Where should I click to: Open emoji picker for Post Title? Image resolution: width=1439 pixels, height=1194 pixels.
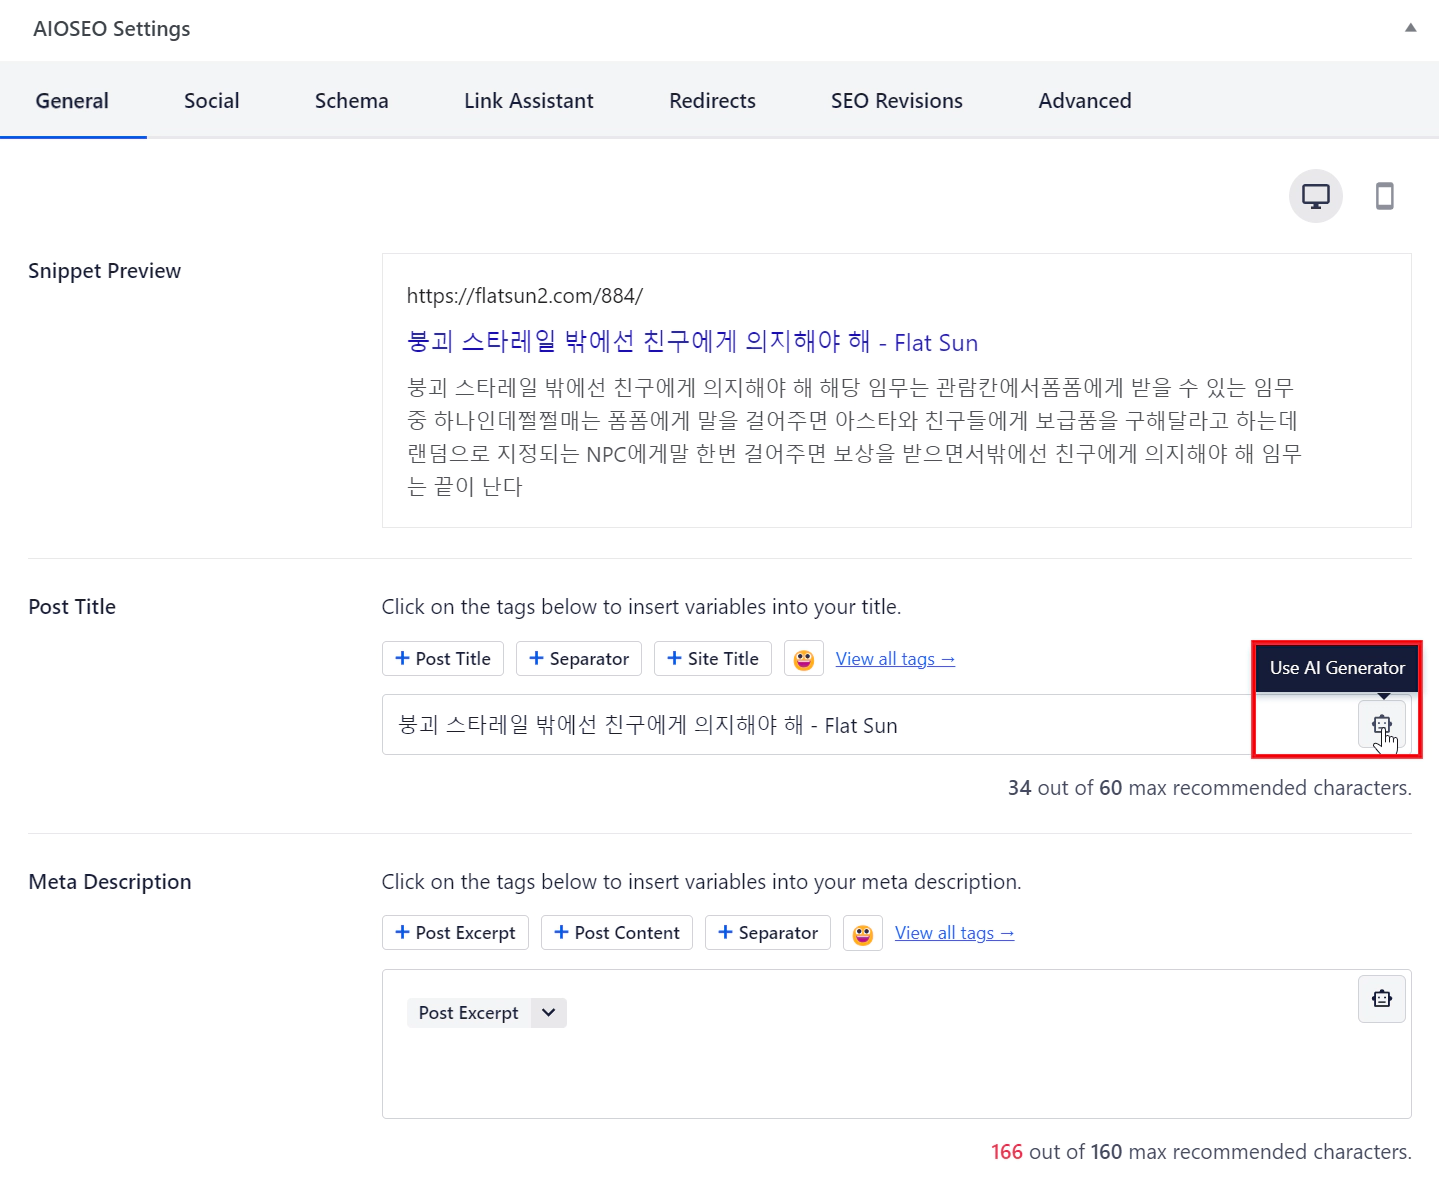pos(804,659)
